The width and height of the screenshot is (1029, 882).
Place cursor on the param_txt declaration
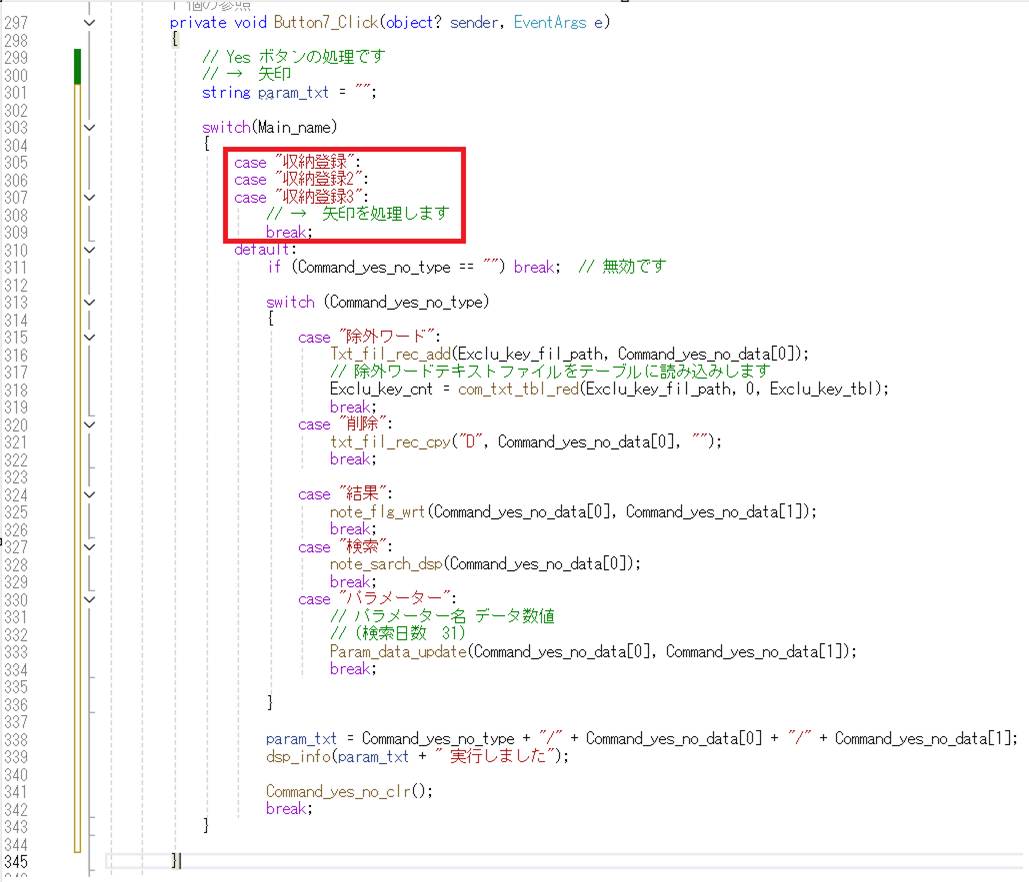pos(294,92)
